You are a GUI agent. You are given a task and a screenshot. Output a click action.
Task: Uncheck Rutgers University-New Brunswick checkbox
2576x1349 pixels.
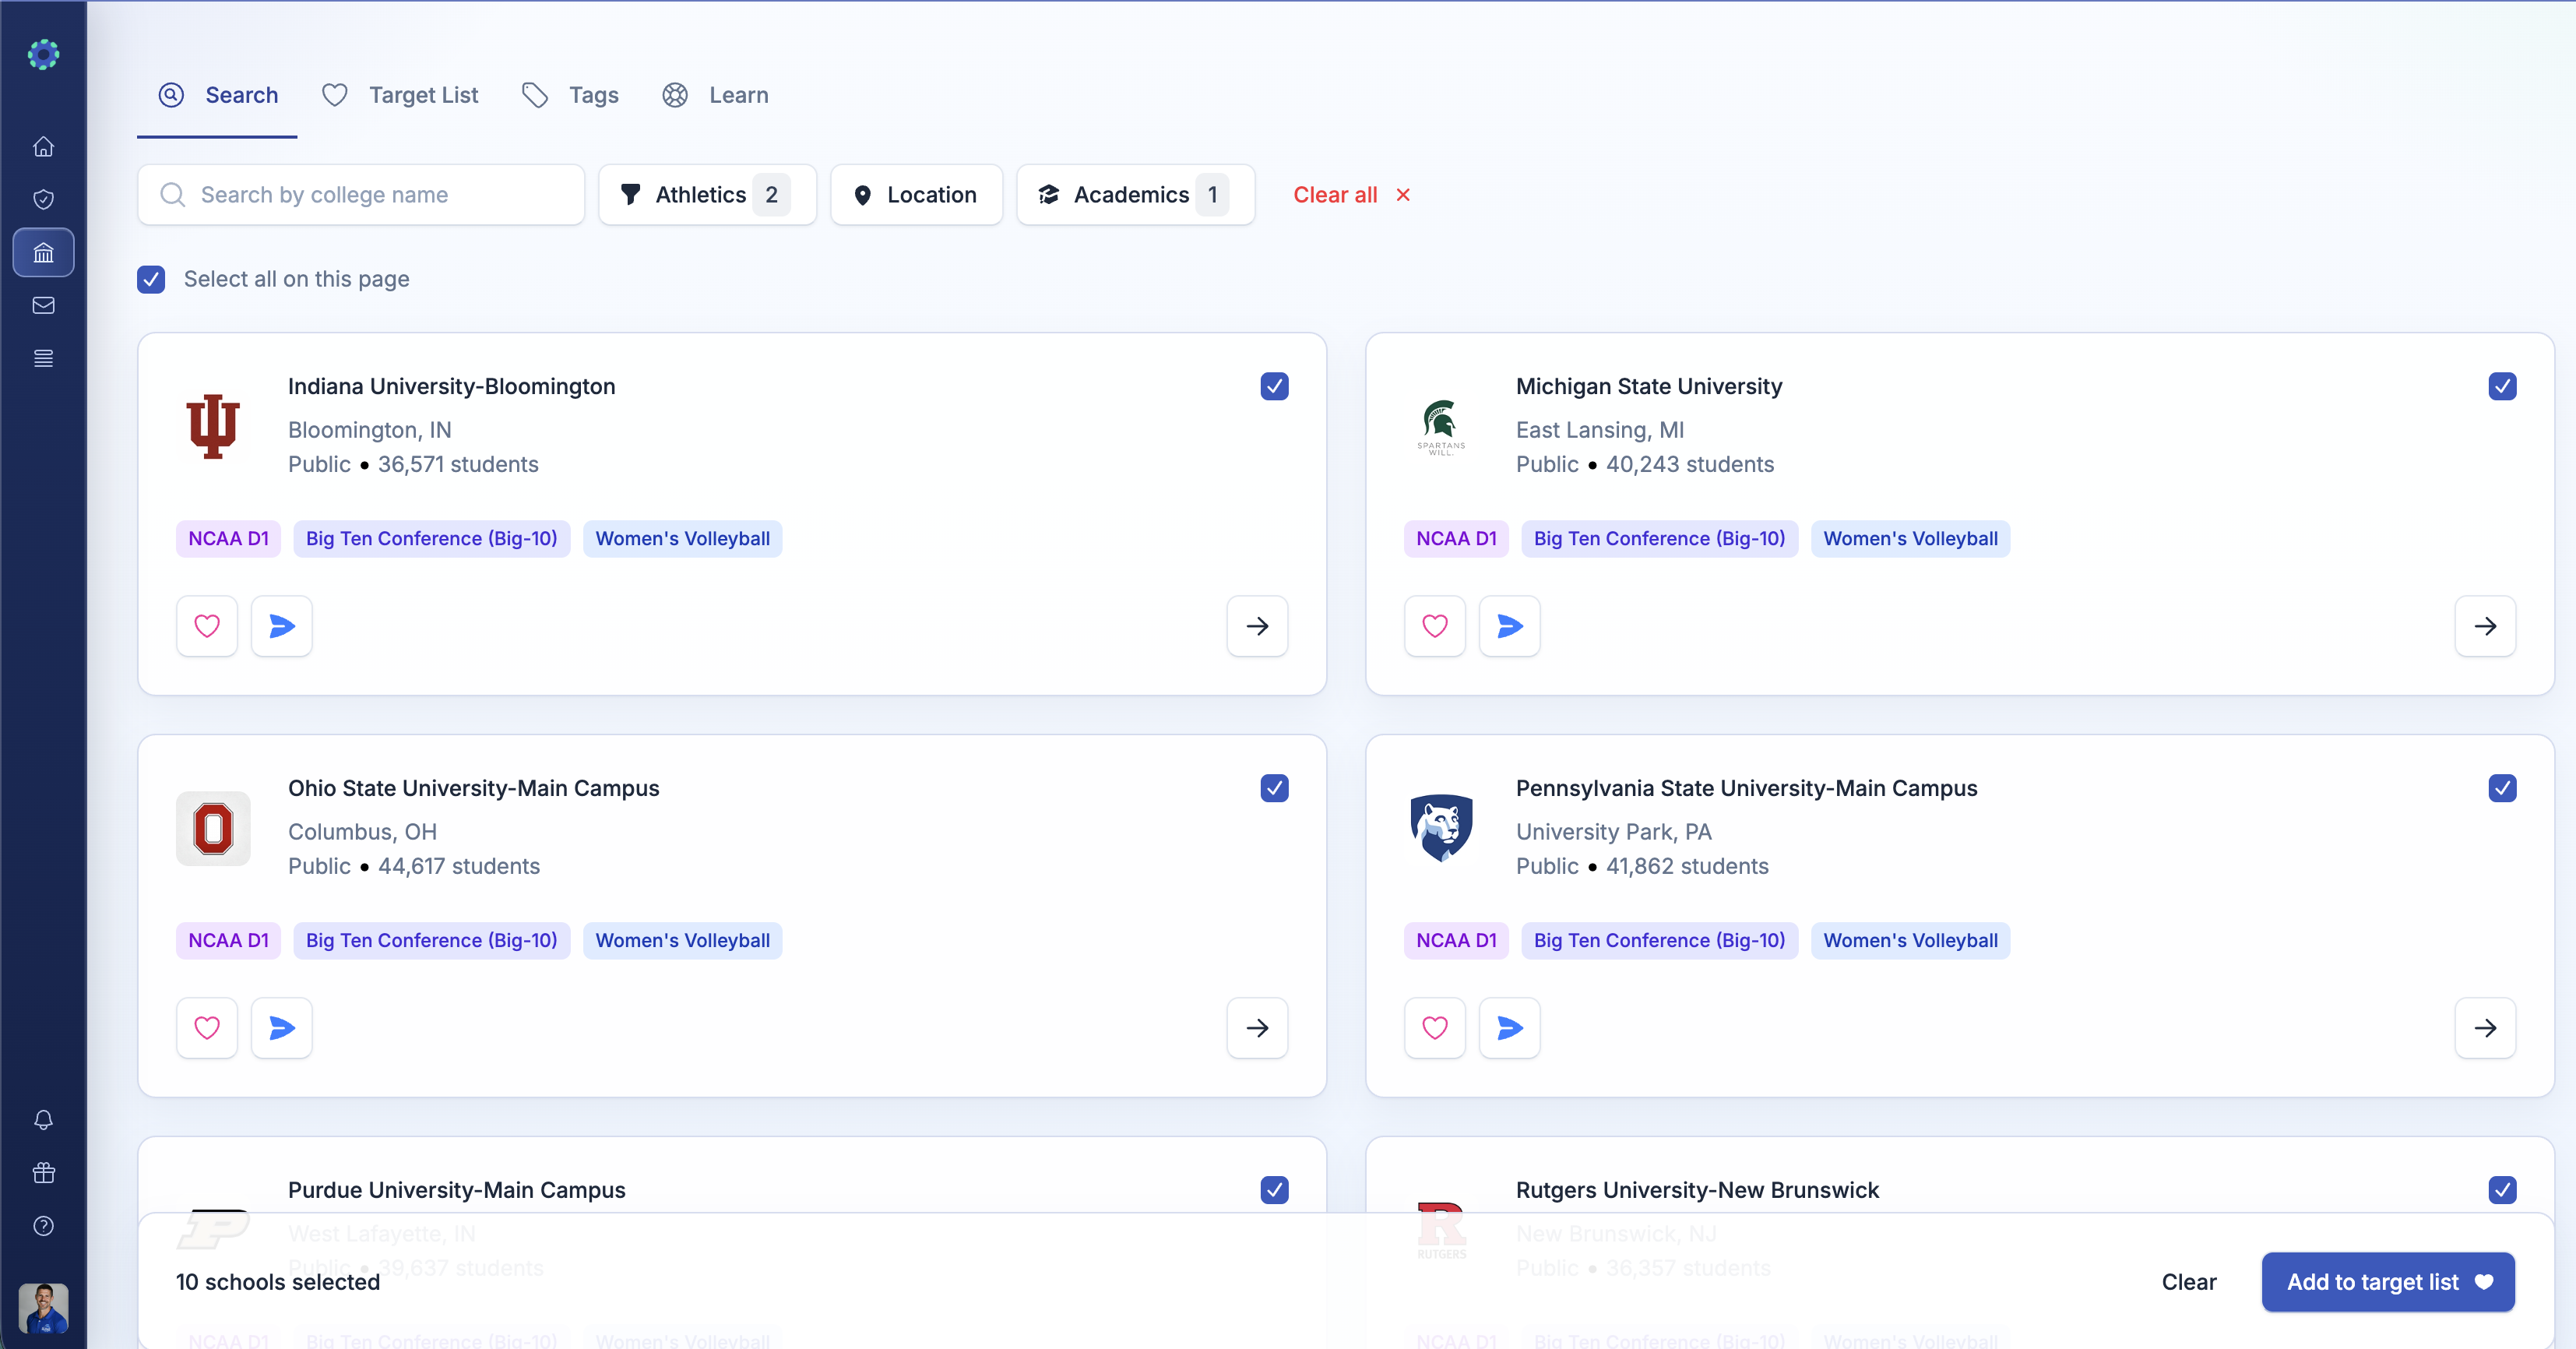point(2503,1190)
